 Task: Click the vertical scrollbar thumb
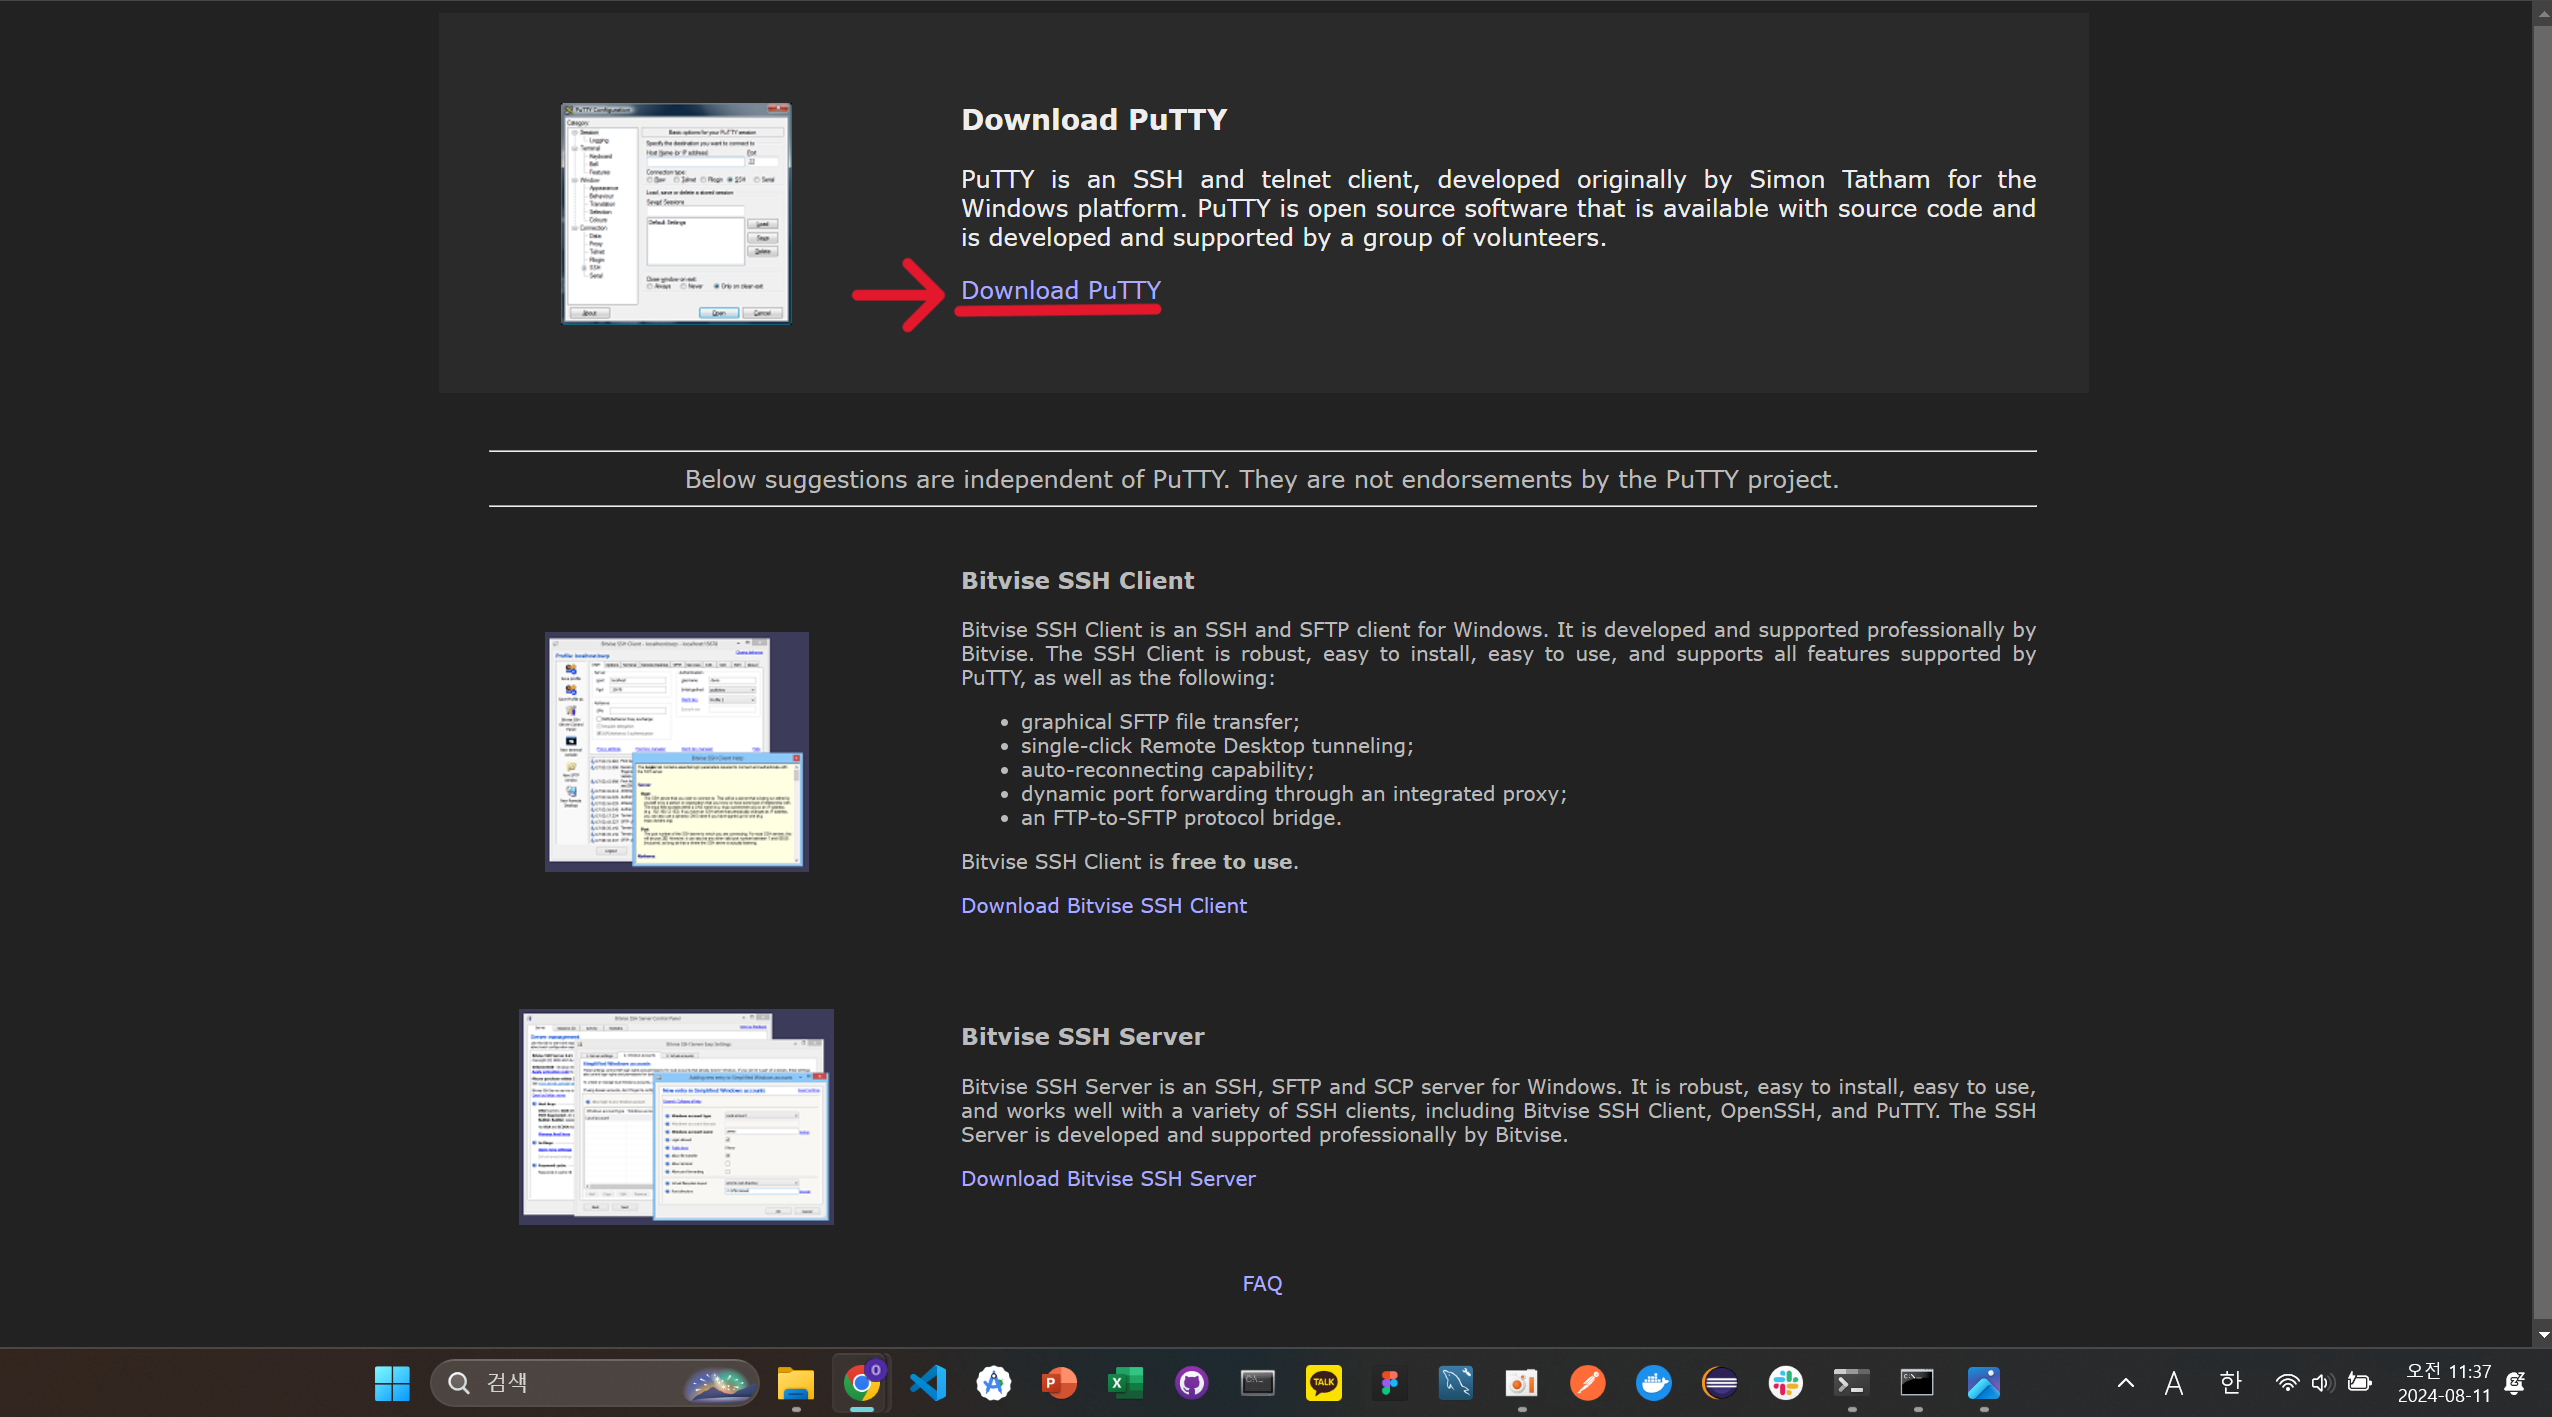2543,670
